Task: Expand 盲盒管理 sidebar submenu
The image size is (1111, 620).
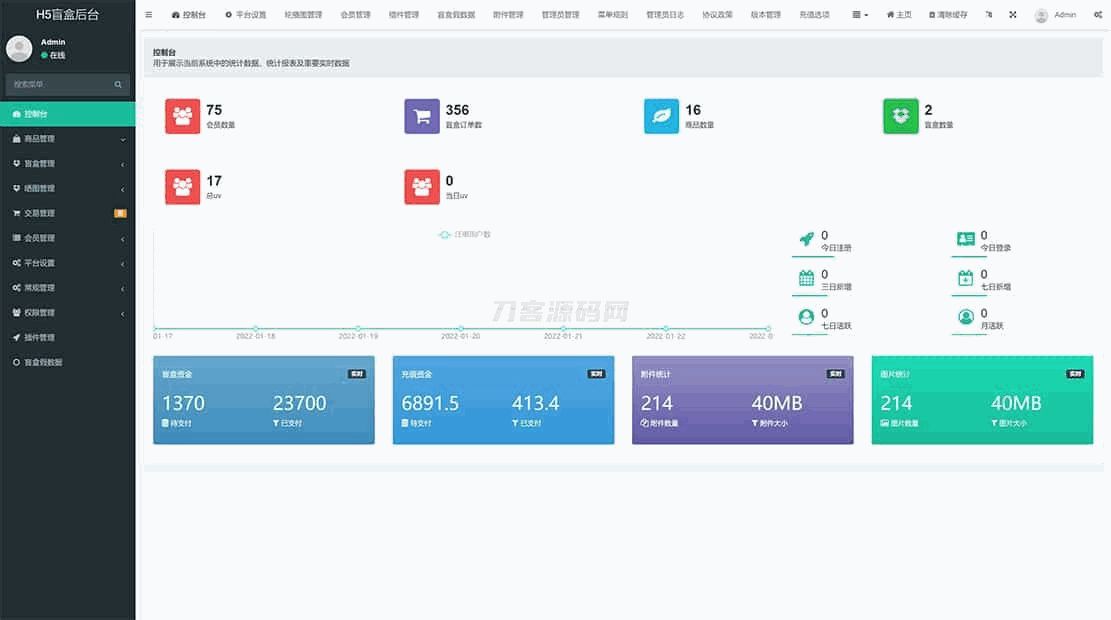Action: coord(67,164)
